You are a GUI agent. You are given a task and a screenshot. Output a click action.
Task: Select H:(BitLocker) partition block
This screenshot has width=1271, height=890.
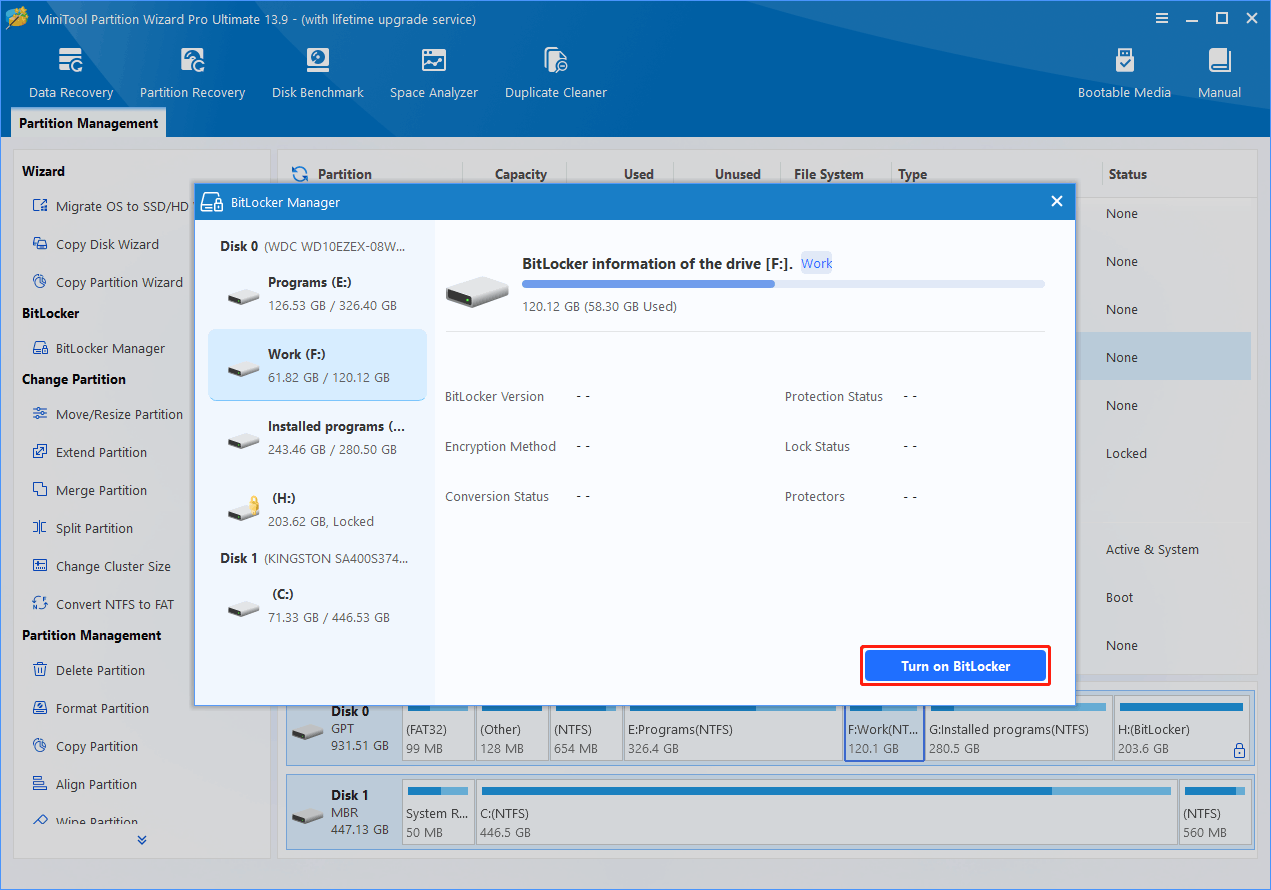coord(1182,730)
